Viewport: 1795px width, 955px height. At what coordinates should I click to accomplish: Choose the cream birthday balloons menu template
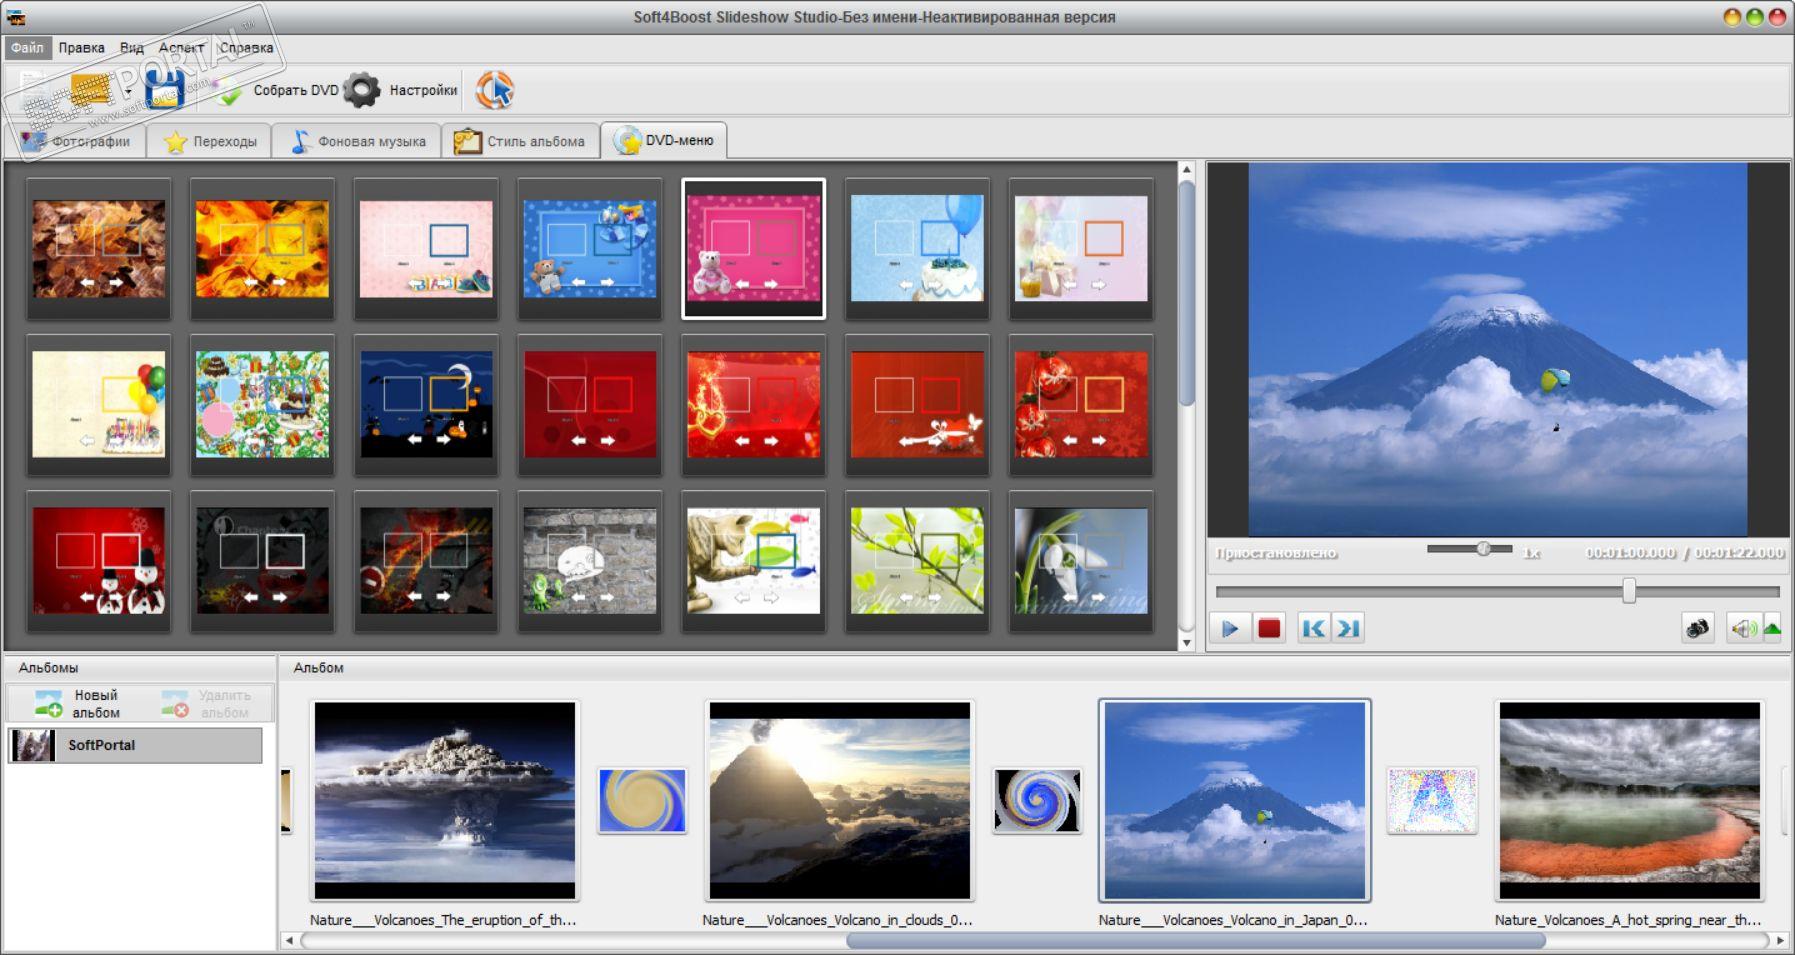pyautogui.click(x=99, y=405)
